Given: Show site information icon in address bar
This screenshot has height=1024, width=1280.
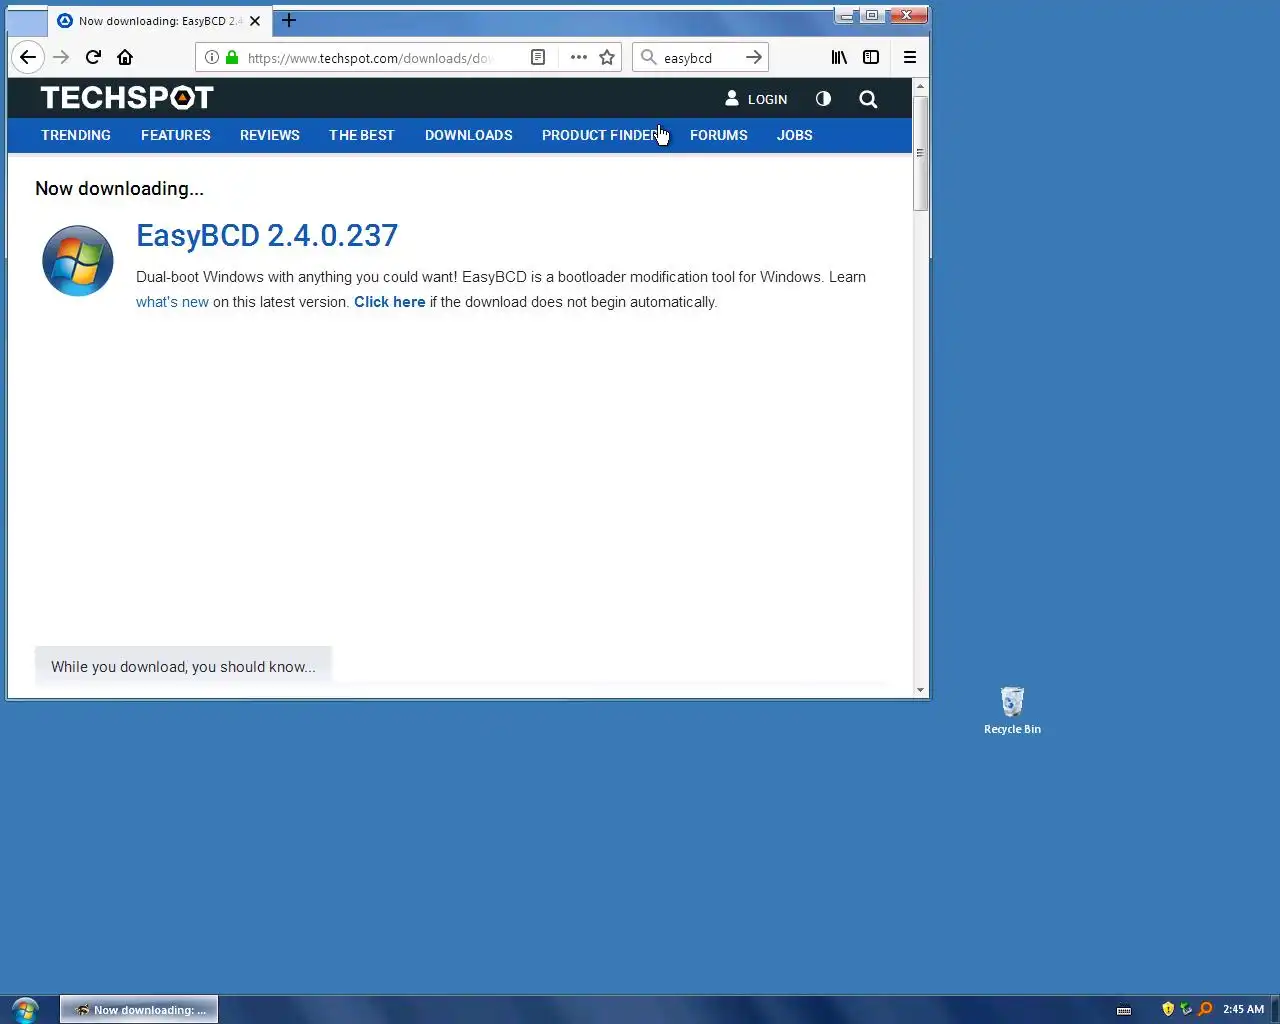Looking at the screenshot, I should coord(212,57).
